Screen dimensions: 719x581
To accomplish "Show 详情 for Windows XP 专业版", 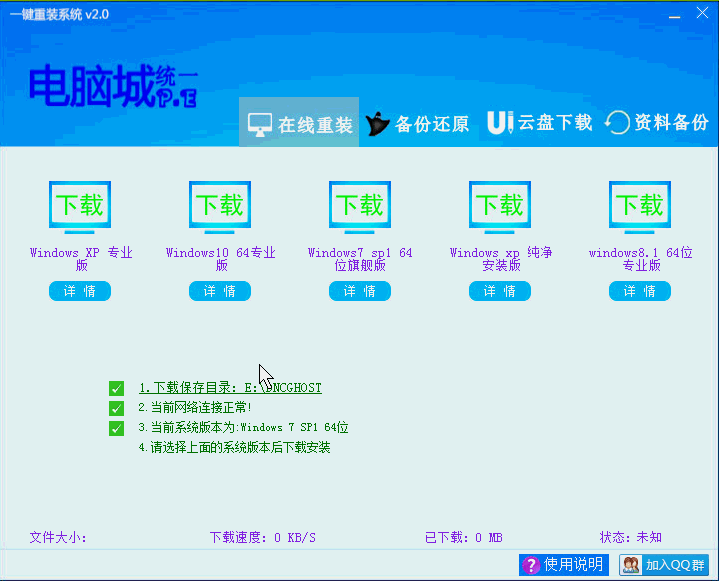I will (80, 291).
